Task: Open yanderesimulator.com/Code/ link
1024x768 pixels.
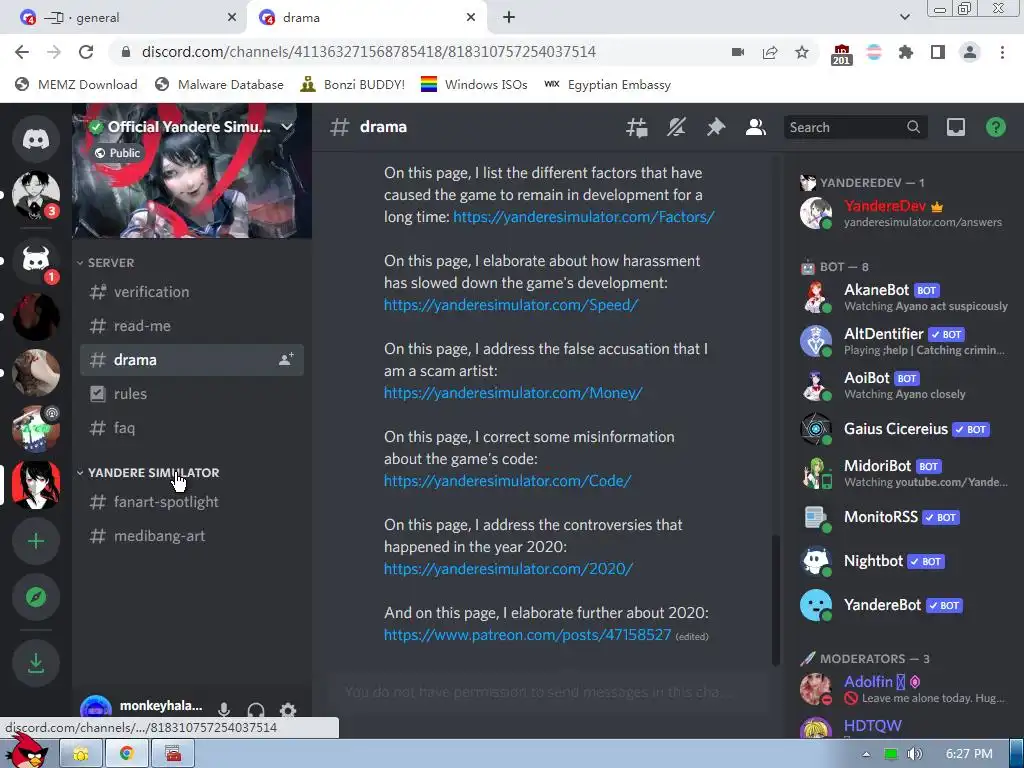Action: pos(507,481)
